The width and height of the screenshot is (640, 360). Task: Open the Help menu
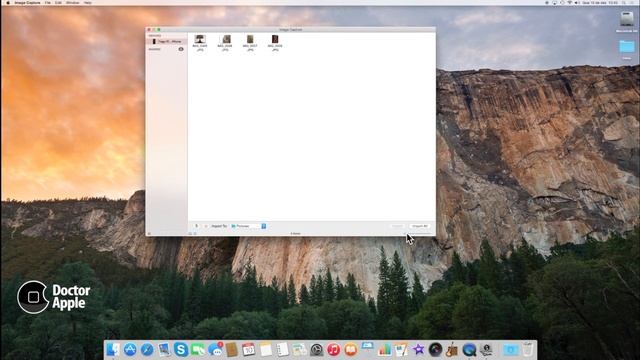click(x=88, y=2)
